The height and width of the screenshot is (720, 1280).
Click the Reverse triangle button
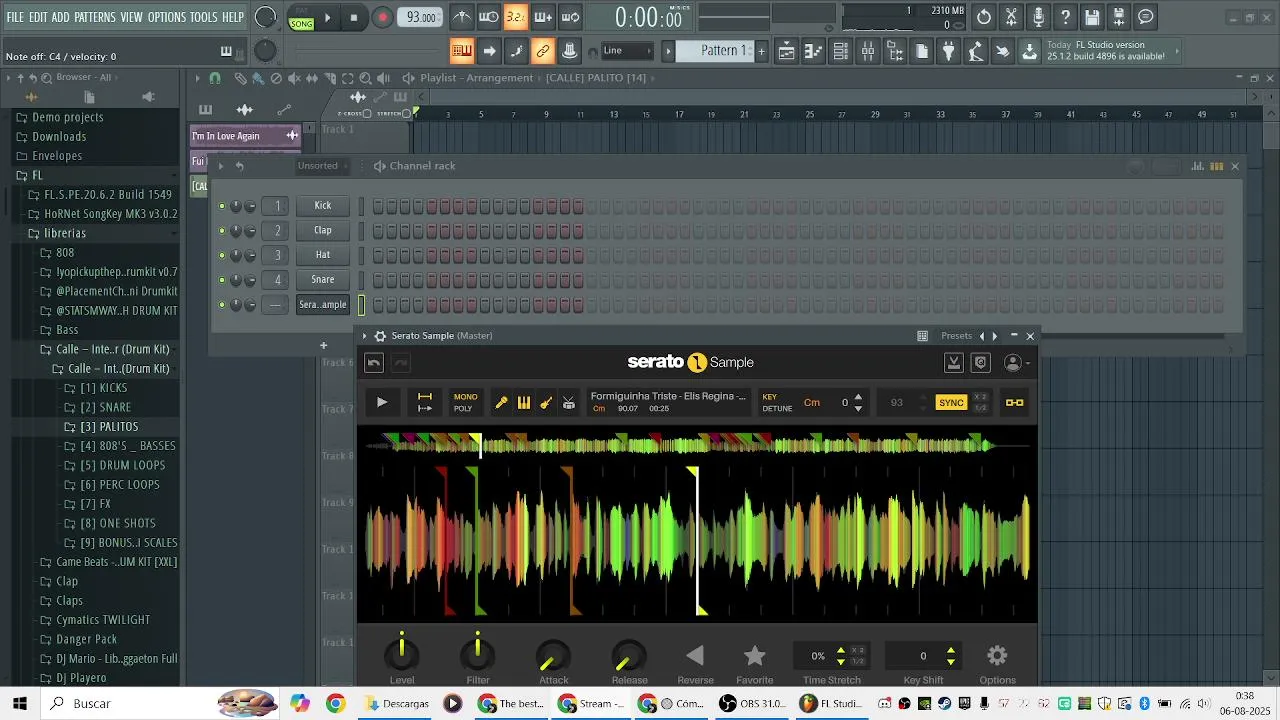[x=695, y=656]
